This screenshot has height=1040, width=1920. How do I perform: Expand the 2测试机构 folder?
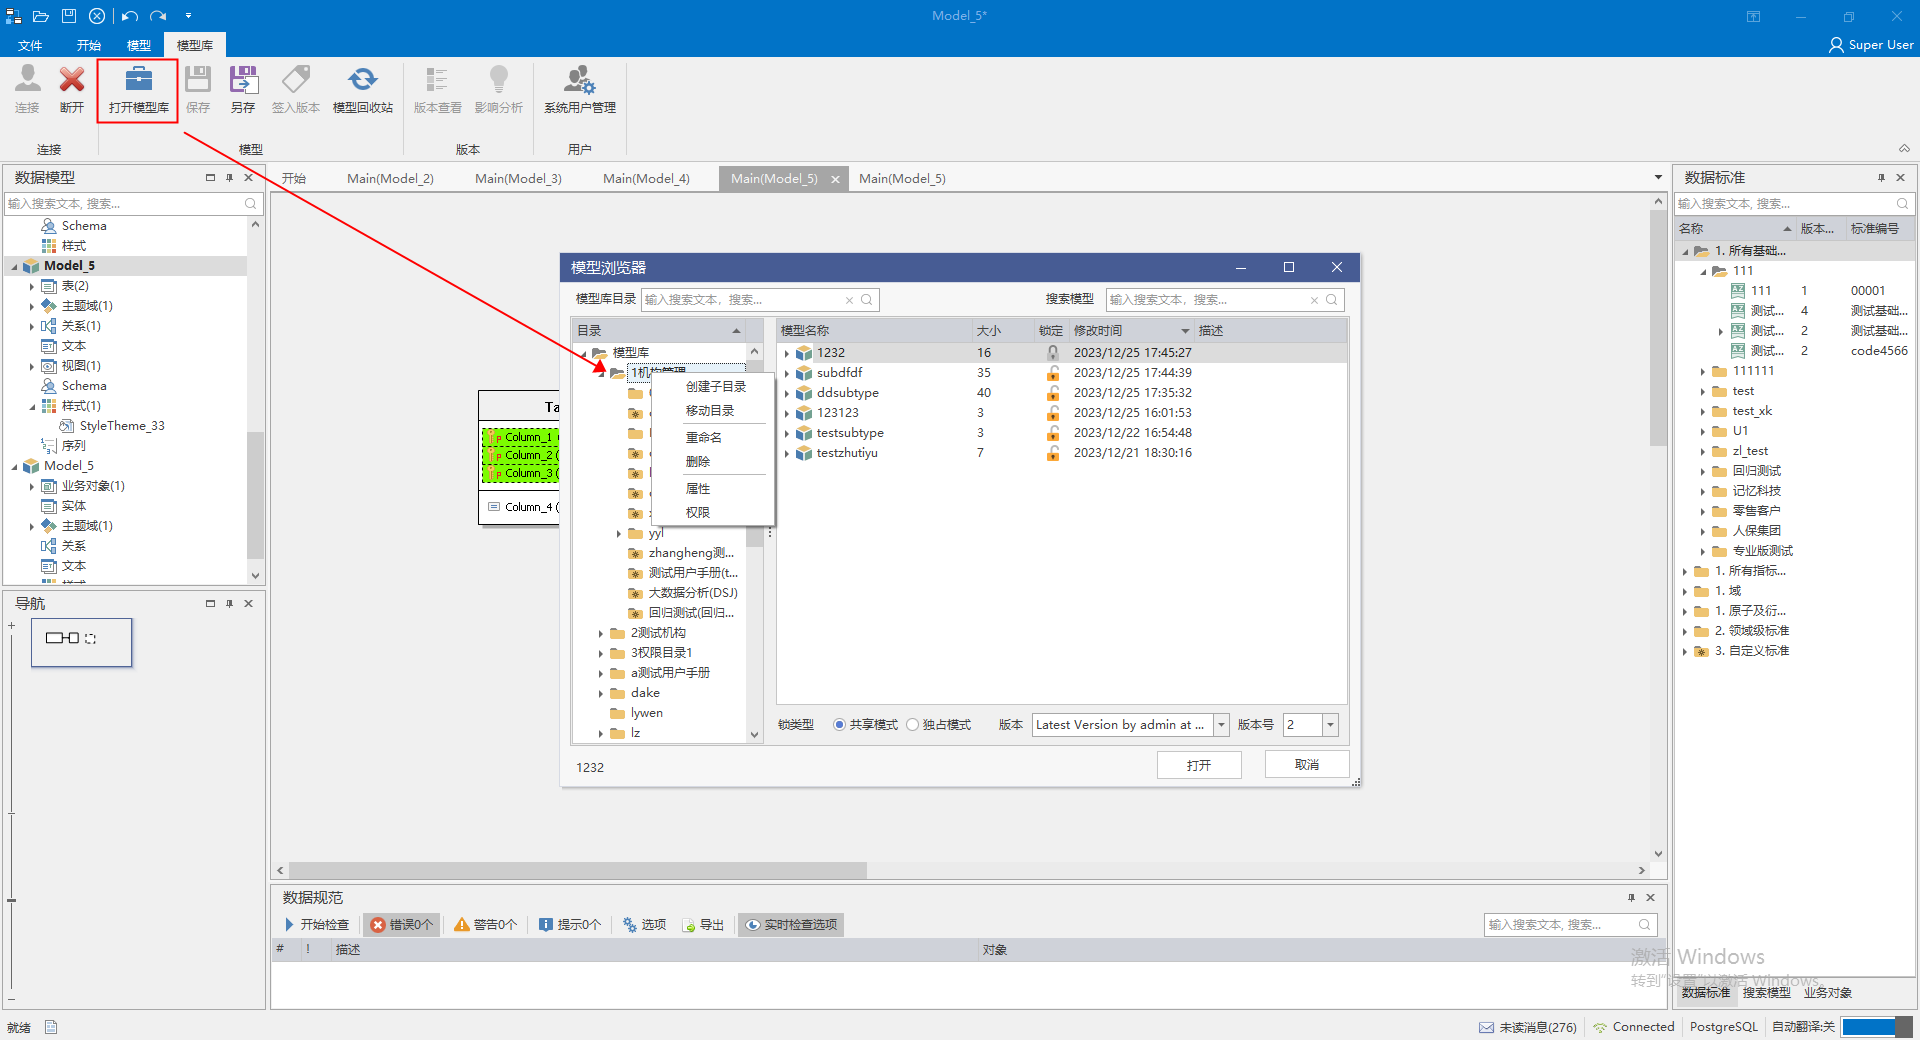coord(601,633)
